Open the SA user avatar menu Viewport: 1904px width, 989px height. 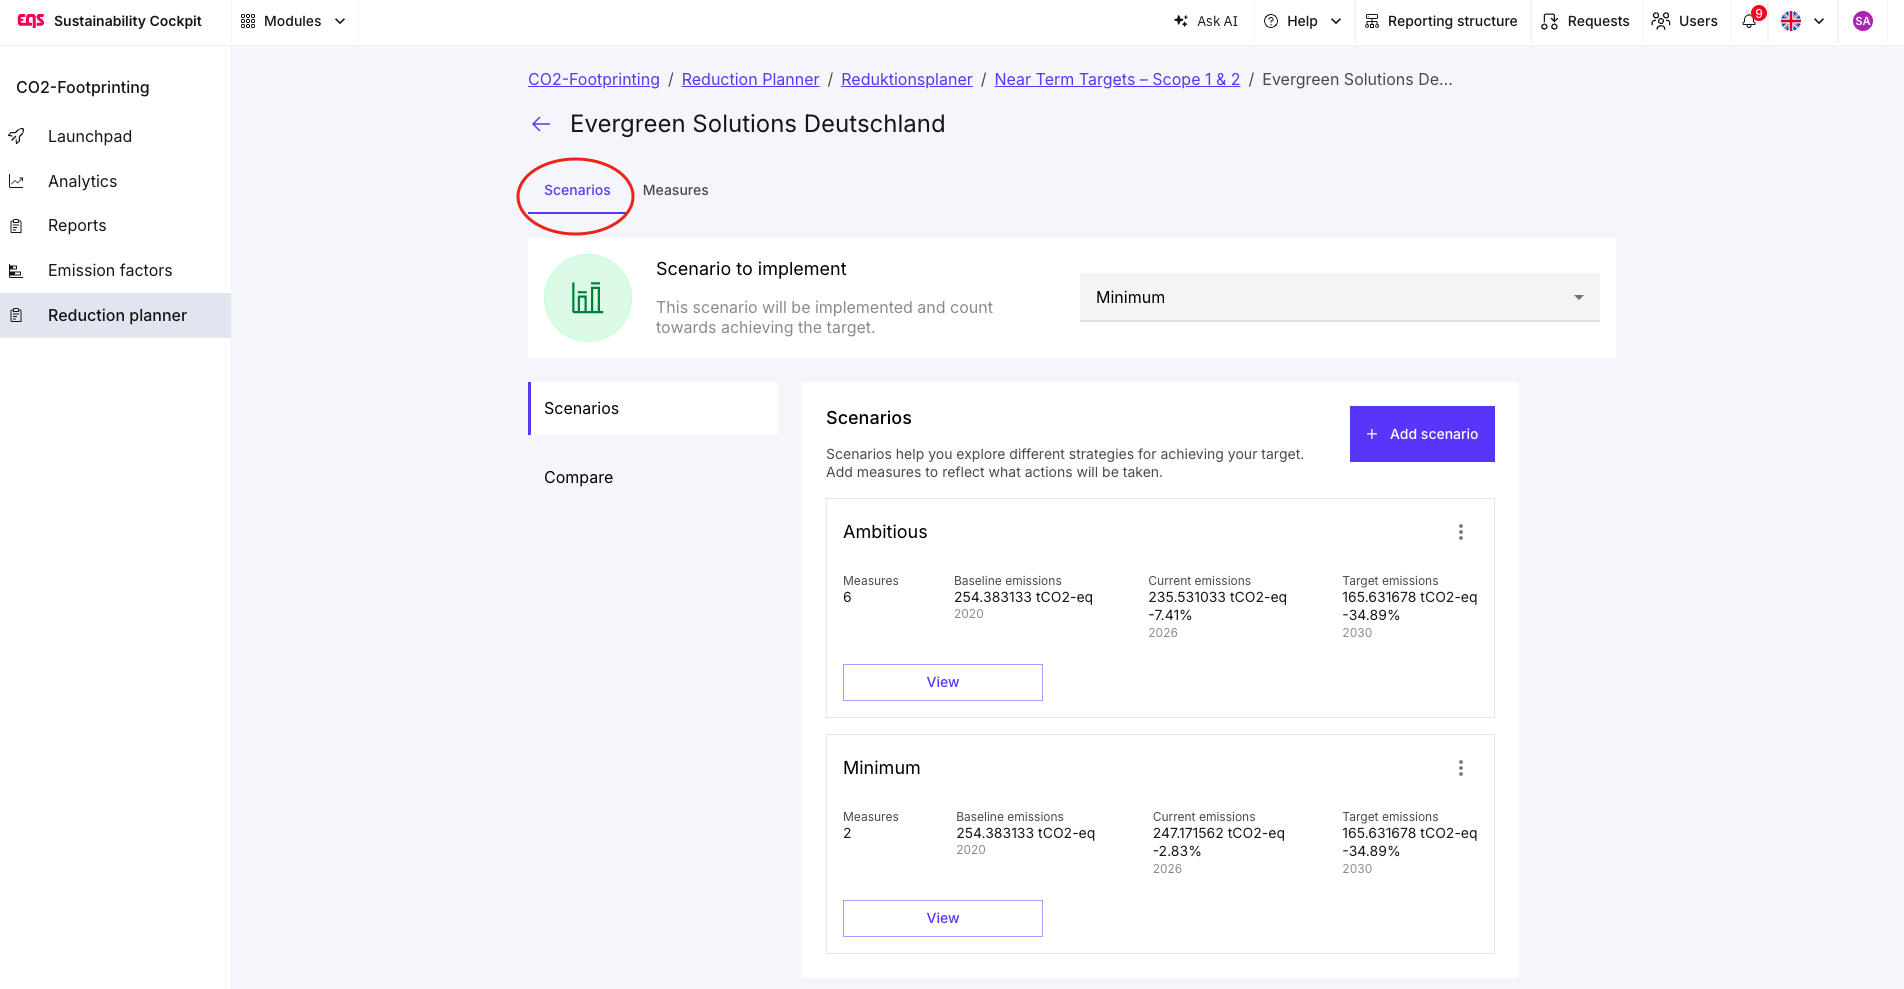pos(1862,21)
